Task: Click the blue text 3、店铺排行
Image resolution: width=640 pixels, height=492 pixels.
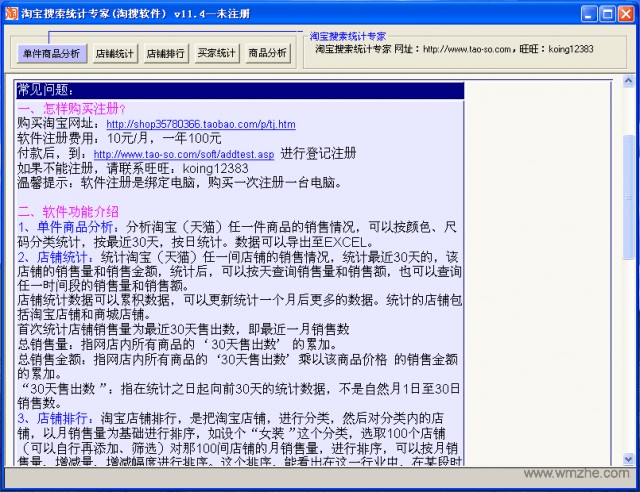Action: click(x=56, y=418)
